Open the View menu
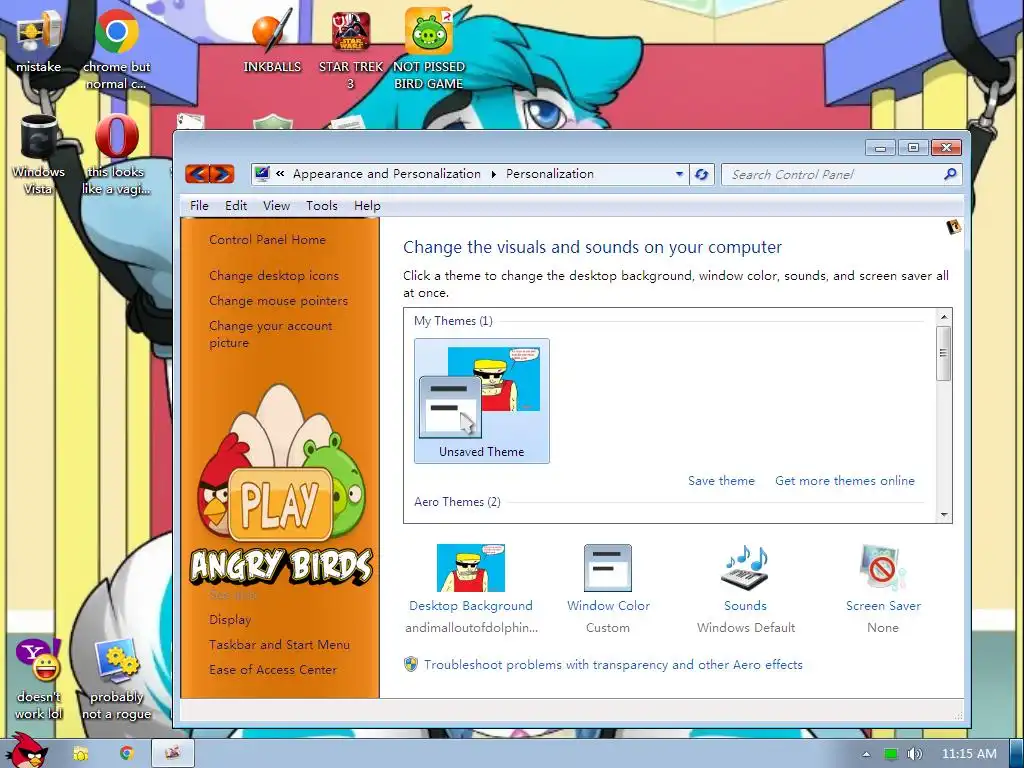The width and height of the screenshot is (1024, 768). click(276, 206)
